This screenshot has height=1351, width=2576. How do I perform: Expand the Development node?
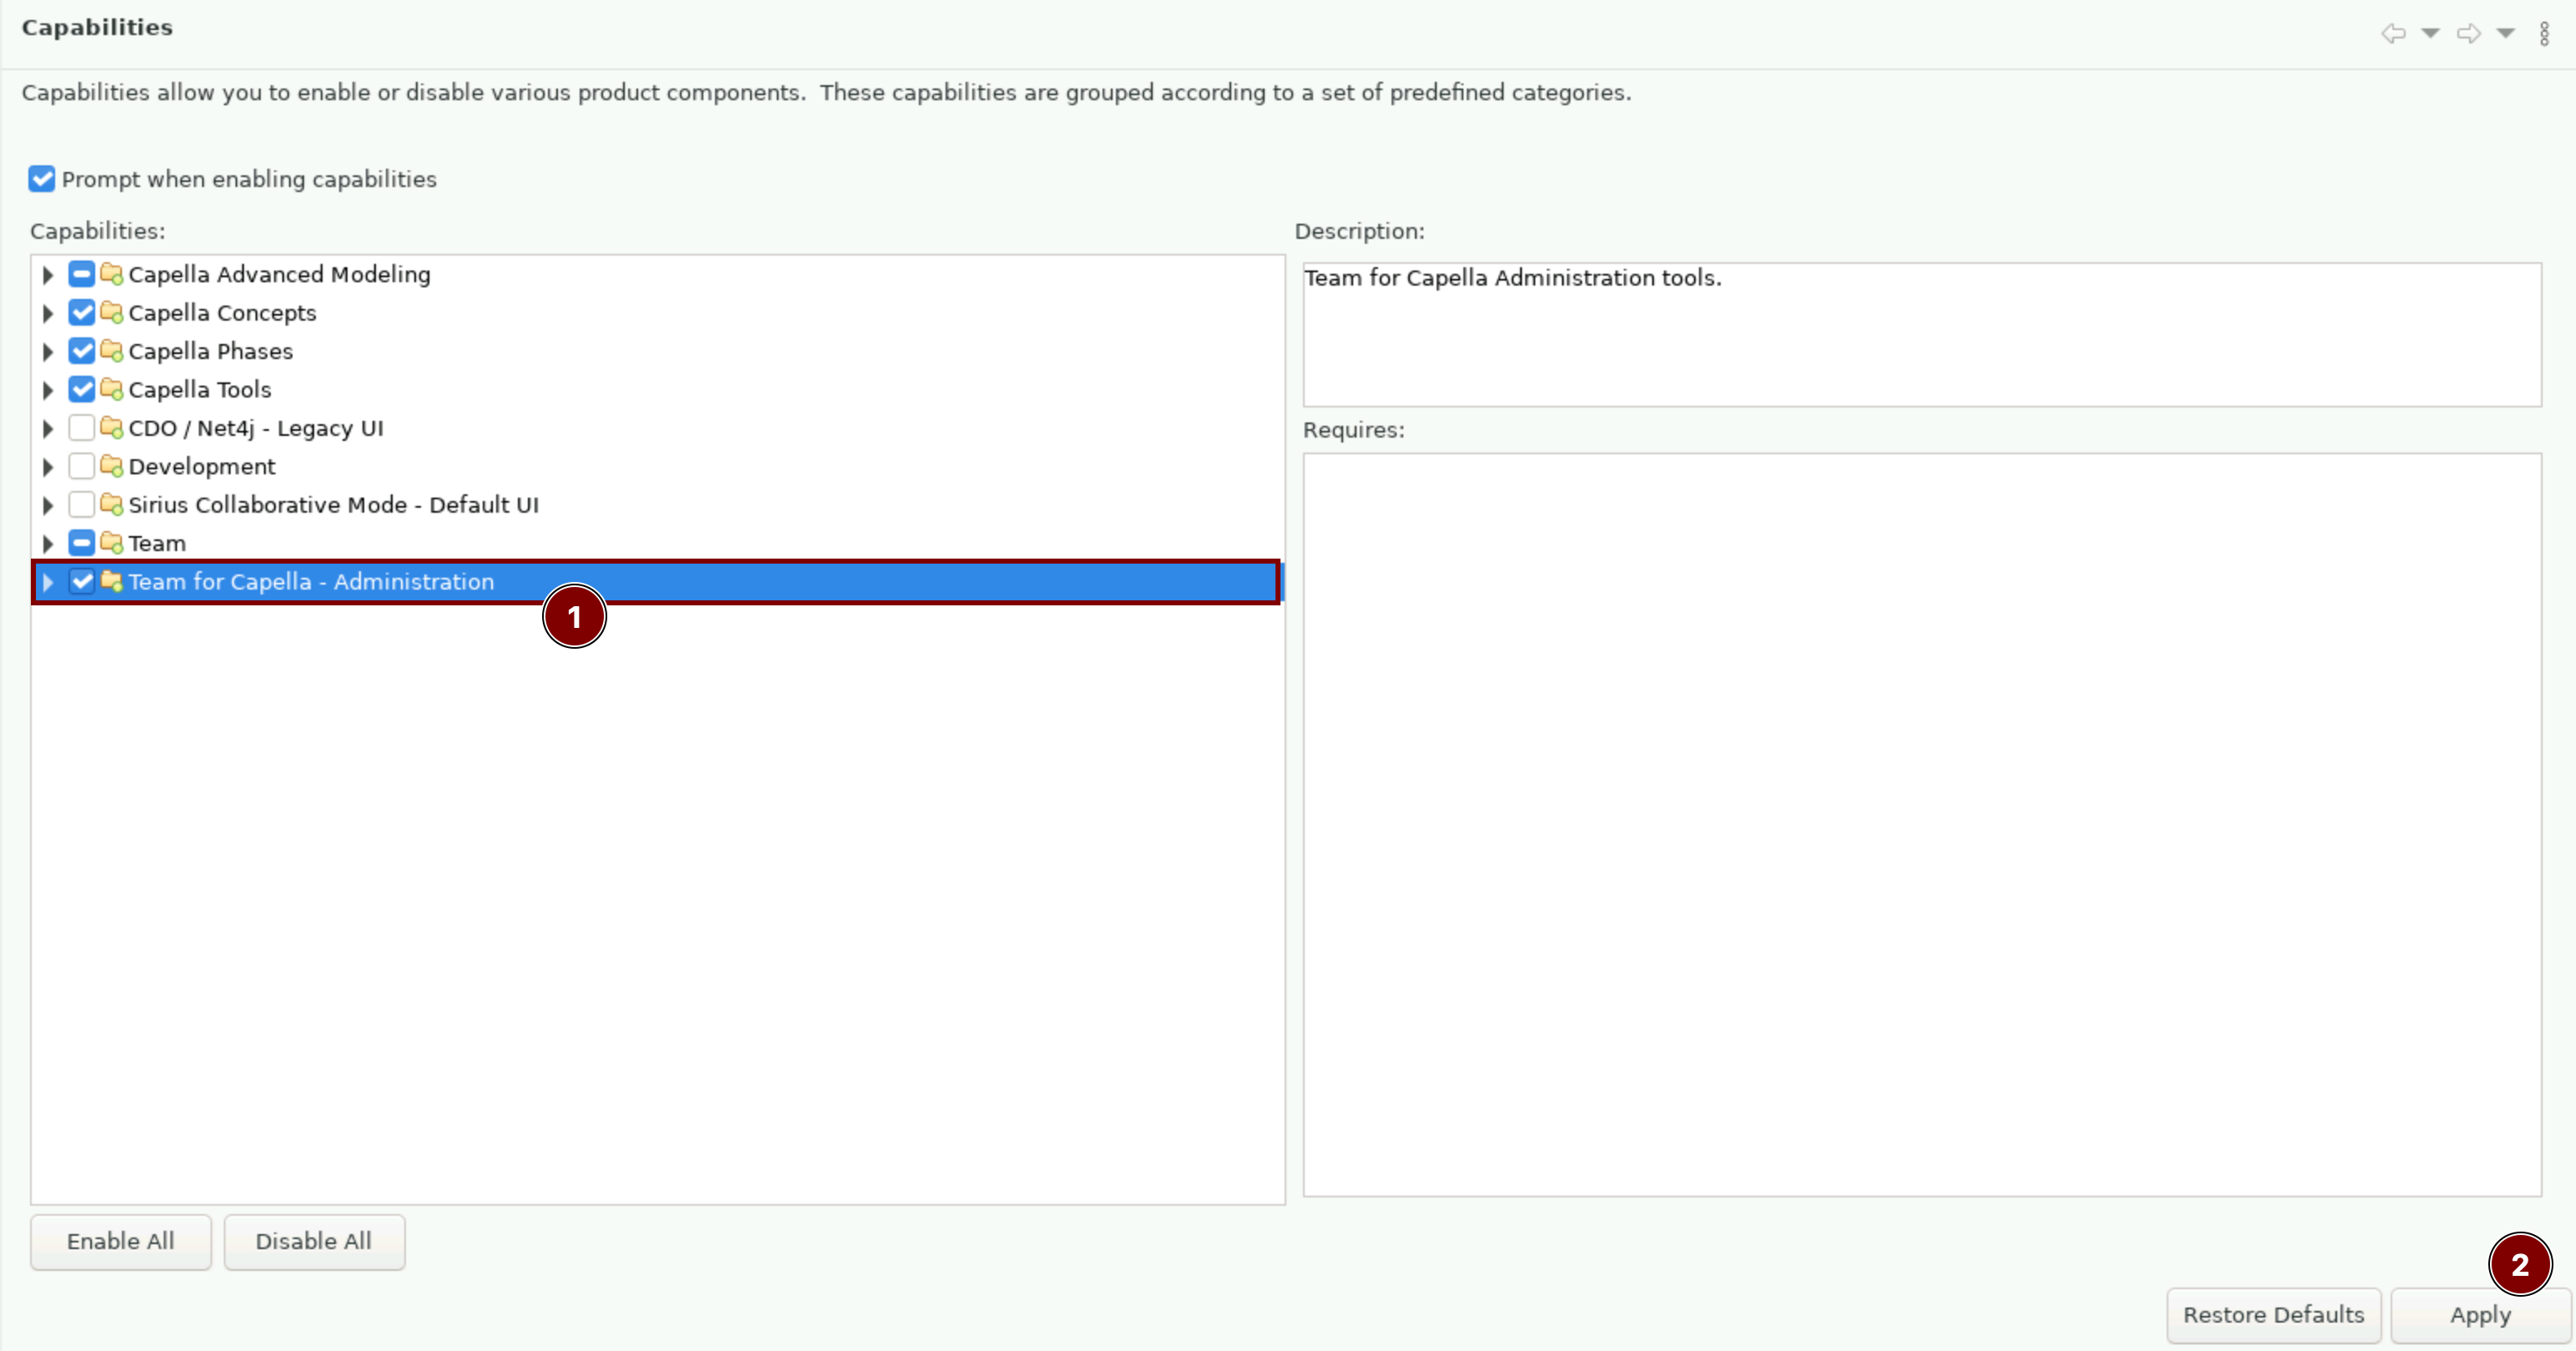[x=47, y=467]
